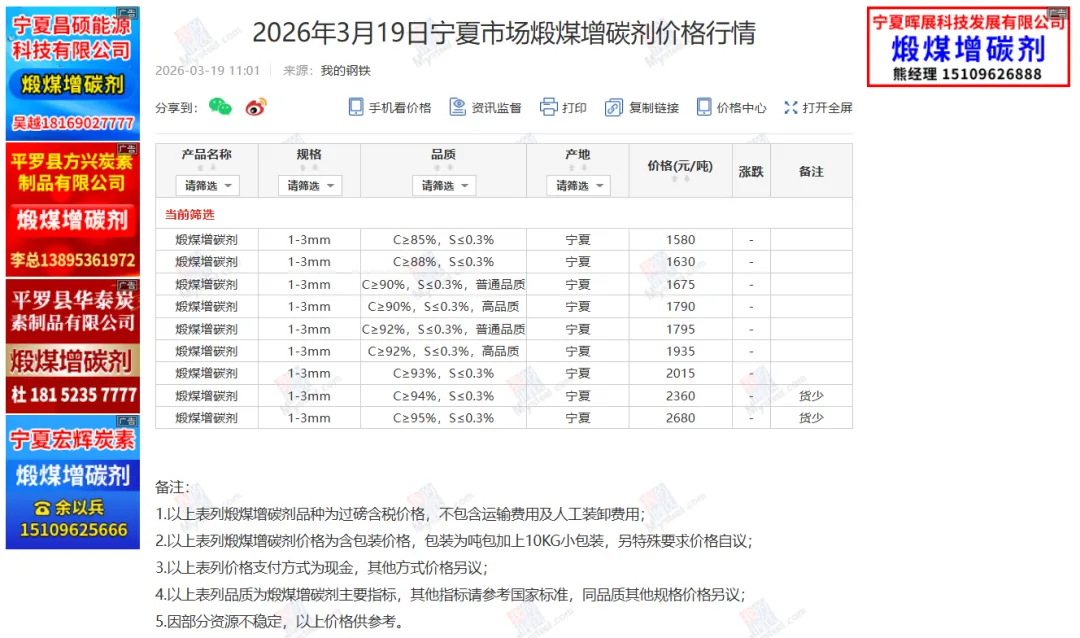Open 宁夏昌硕能源 advertisement banner

[72, 70]
